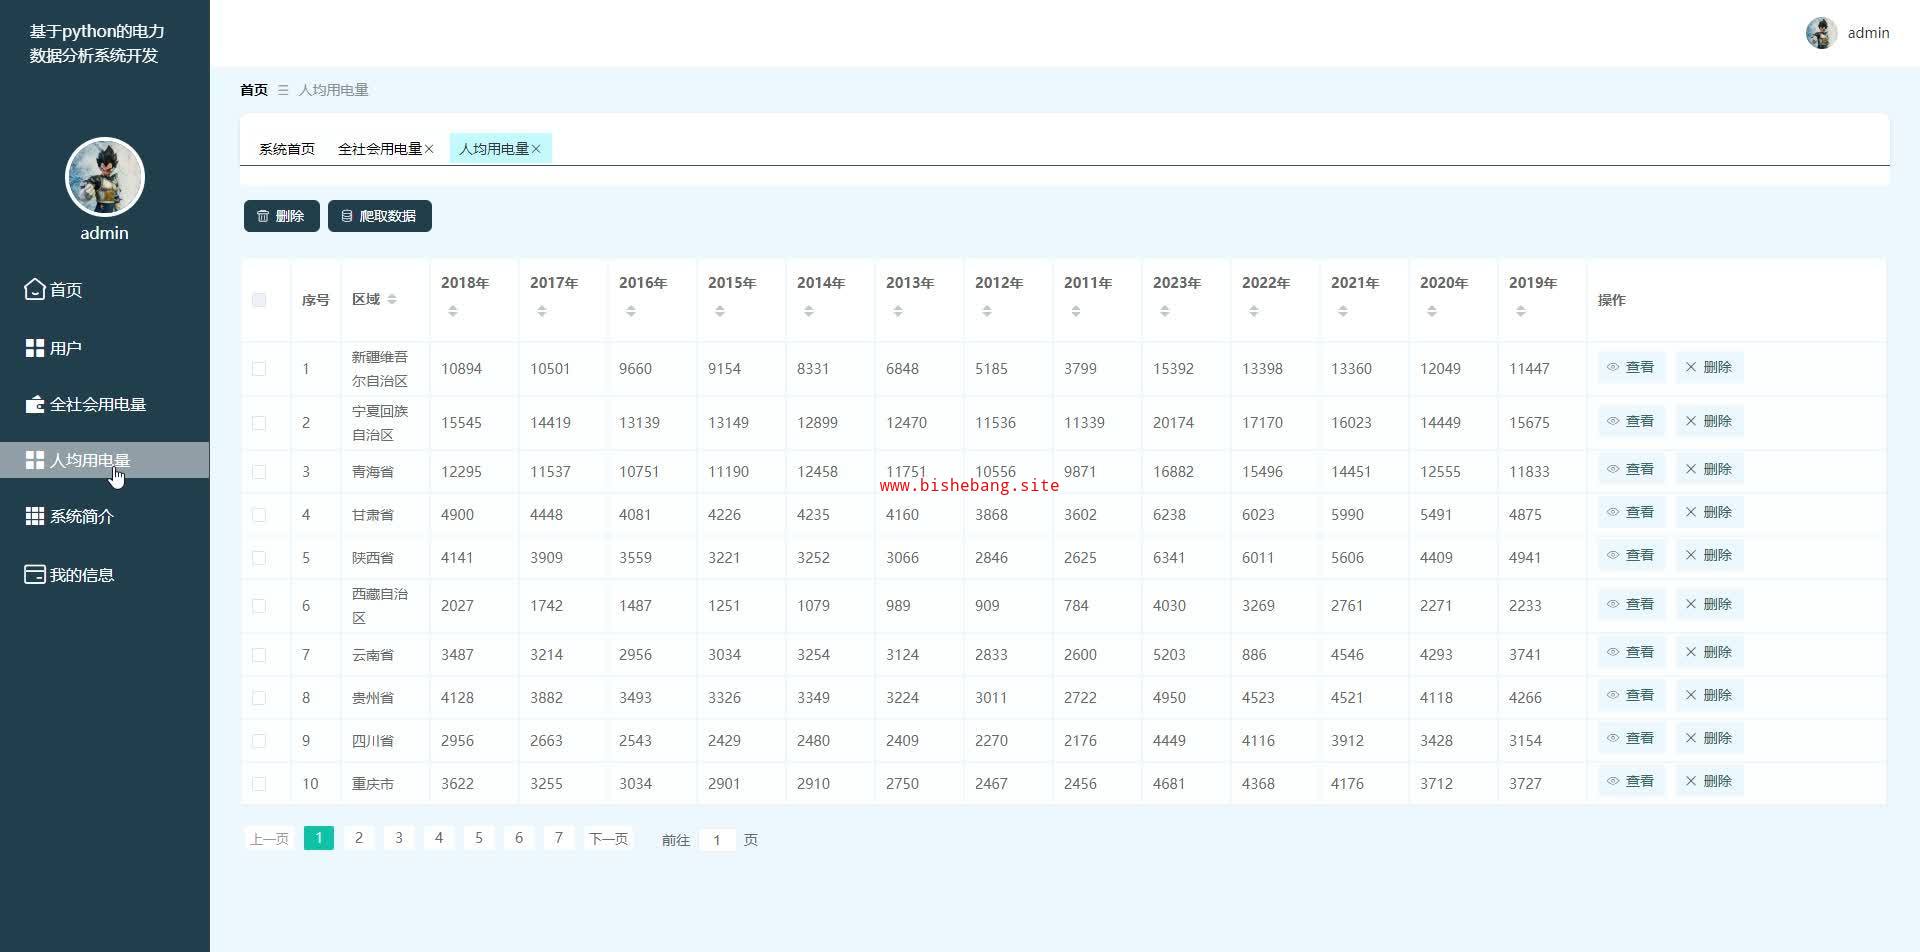Go to page 3 in the pagination
The width and height of the screenshot is (1920, 952).
pos(399,838)
